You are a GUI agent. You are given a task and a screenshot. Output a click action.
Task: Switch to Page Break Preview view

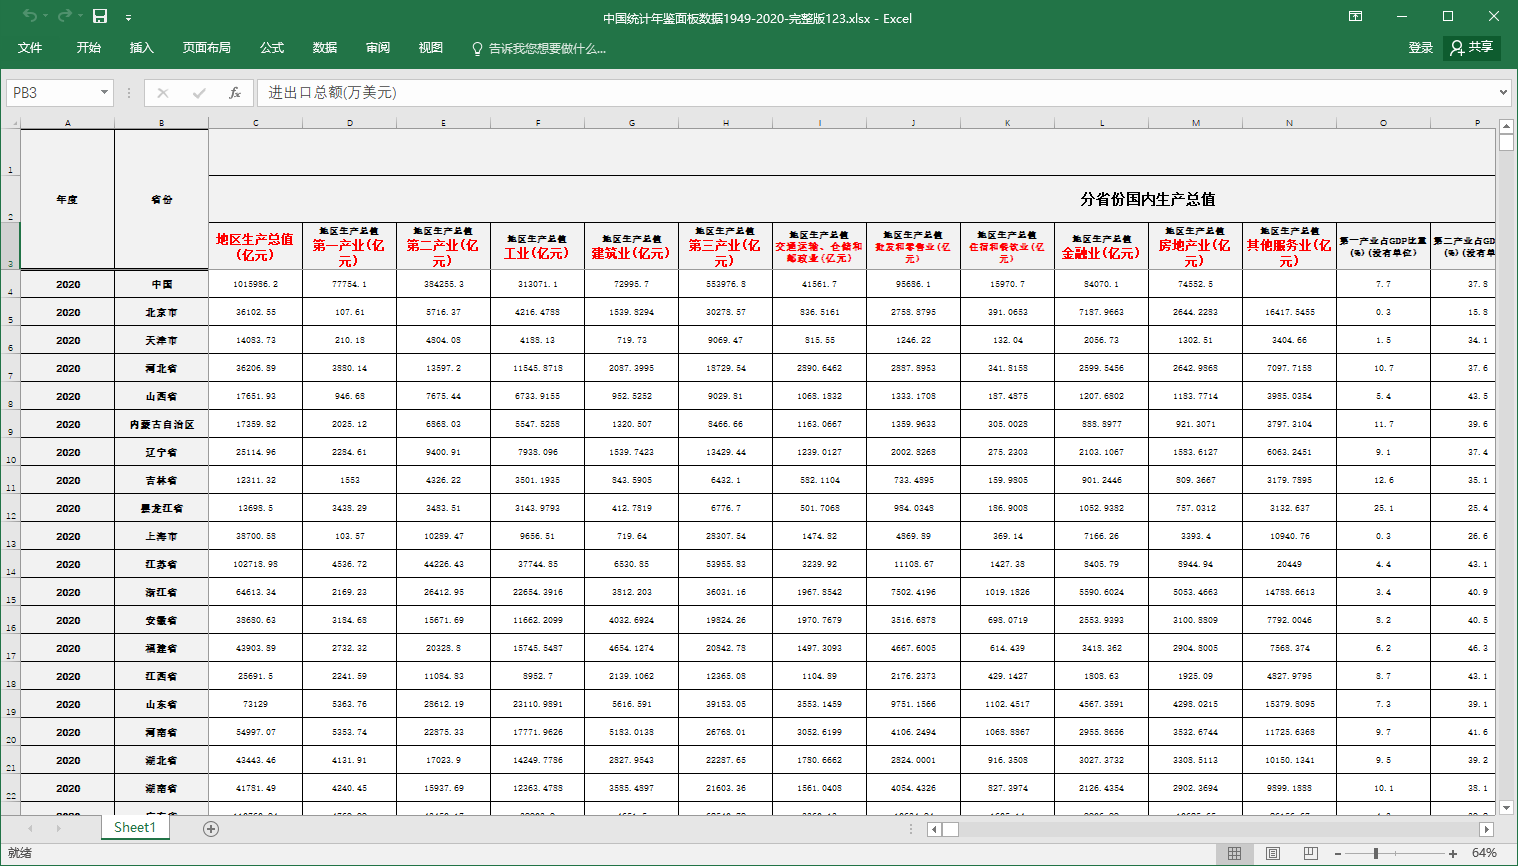click(x=1310, y=853)
